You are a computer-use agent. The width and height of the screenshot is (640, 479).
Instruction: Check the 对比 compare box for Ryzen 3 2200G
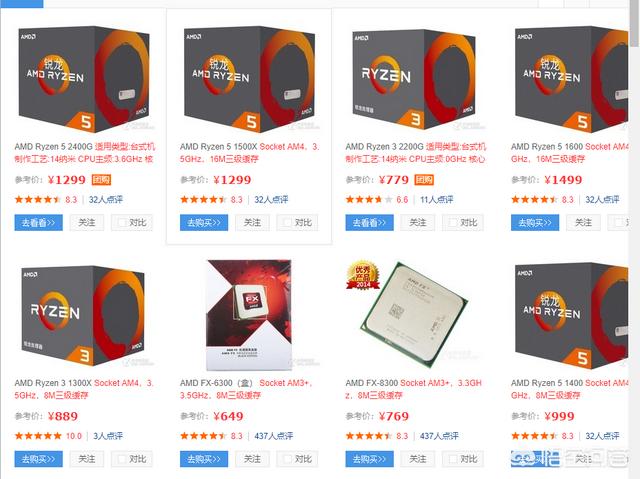point(453,222)
